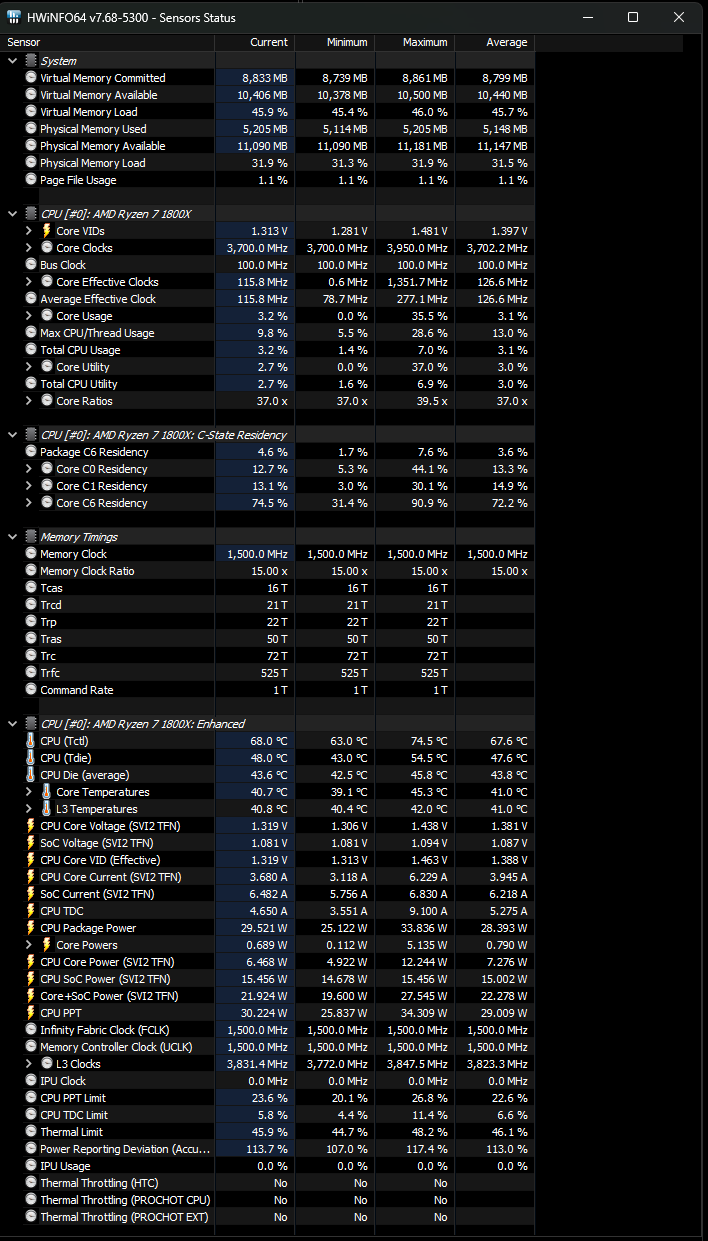Click the Current column header
Screen dimensions: 708x1241
(254, 43)
